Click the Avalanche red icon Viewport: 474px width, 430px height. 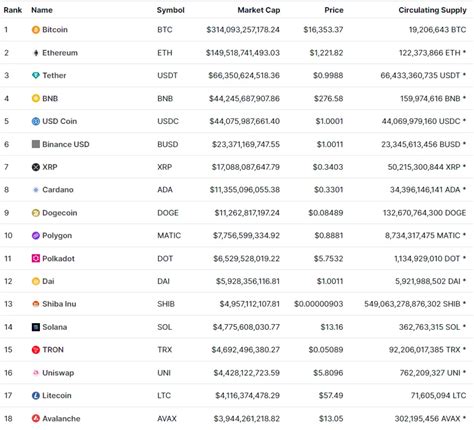point(36,418)
